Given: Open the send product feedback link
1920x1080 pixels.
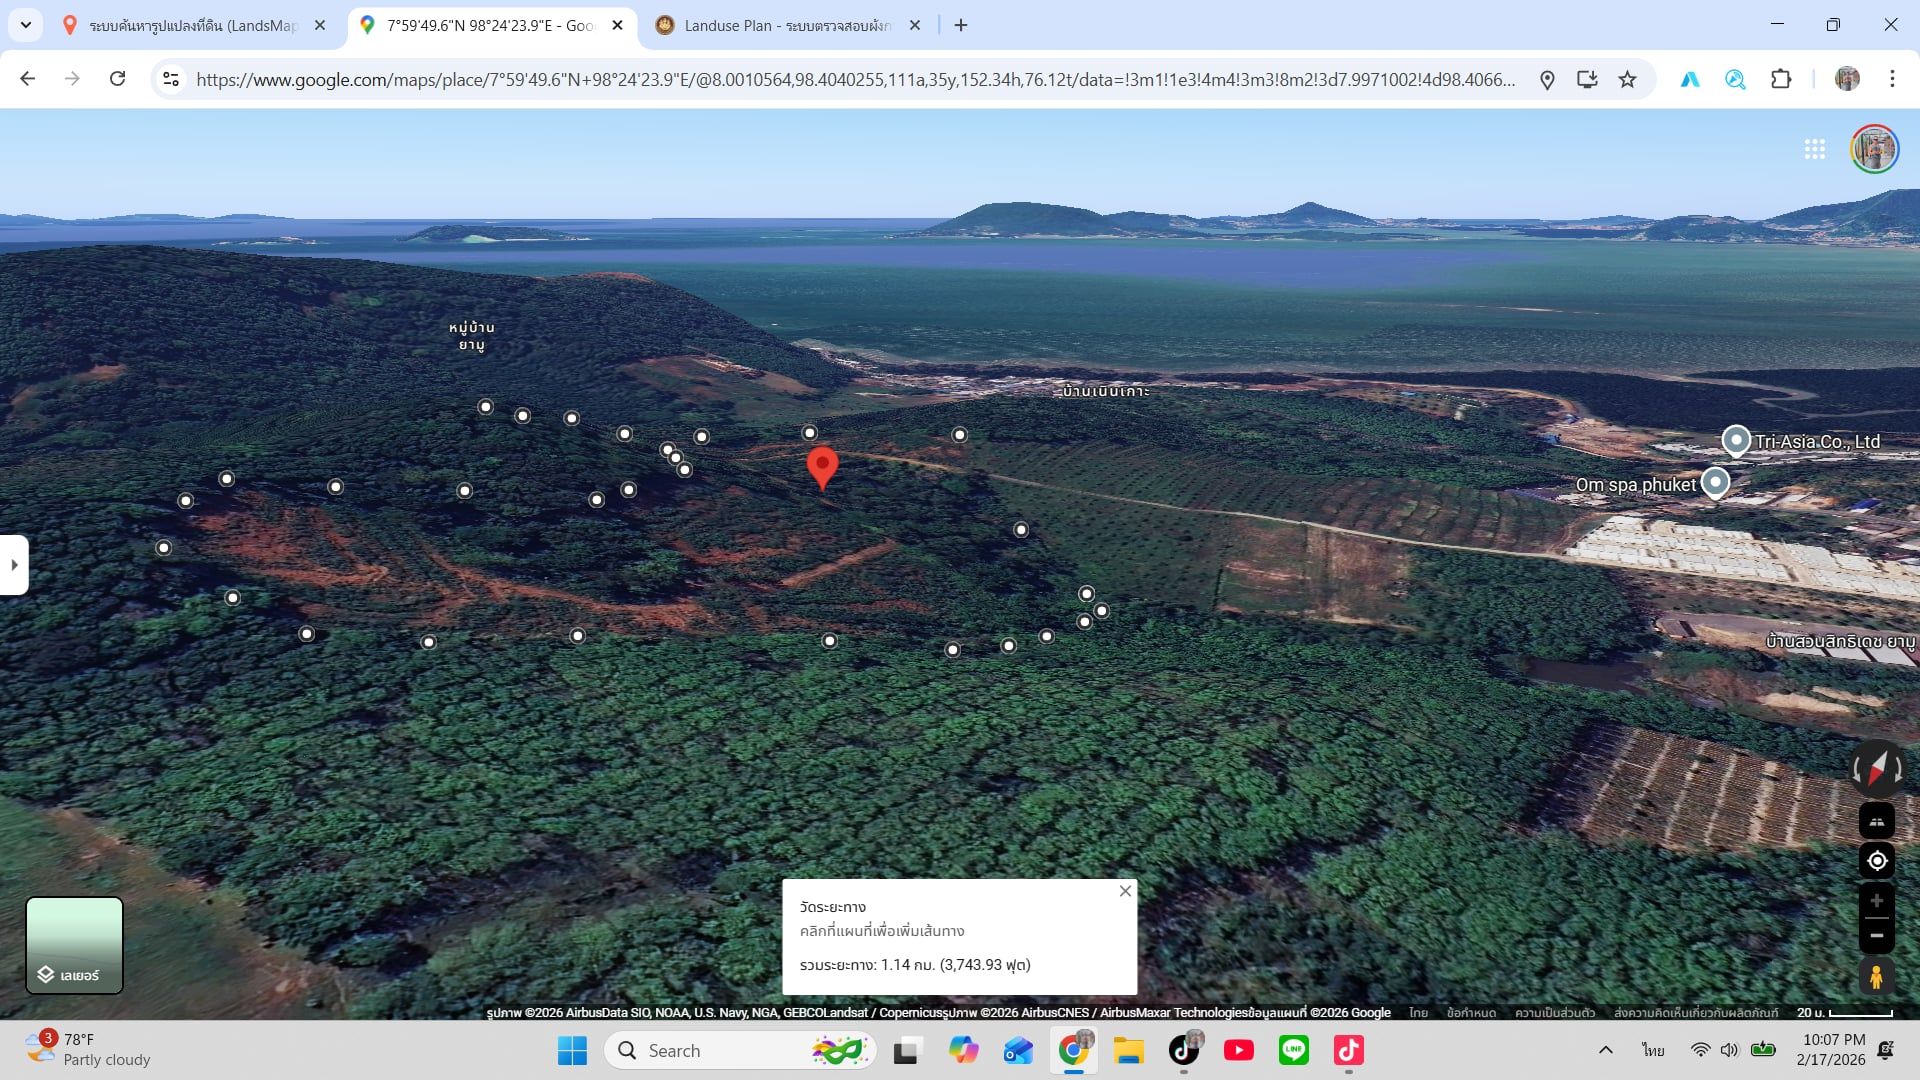Looking at the screenshot, I should pyautogui.click(x=1696, y=1012).
